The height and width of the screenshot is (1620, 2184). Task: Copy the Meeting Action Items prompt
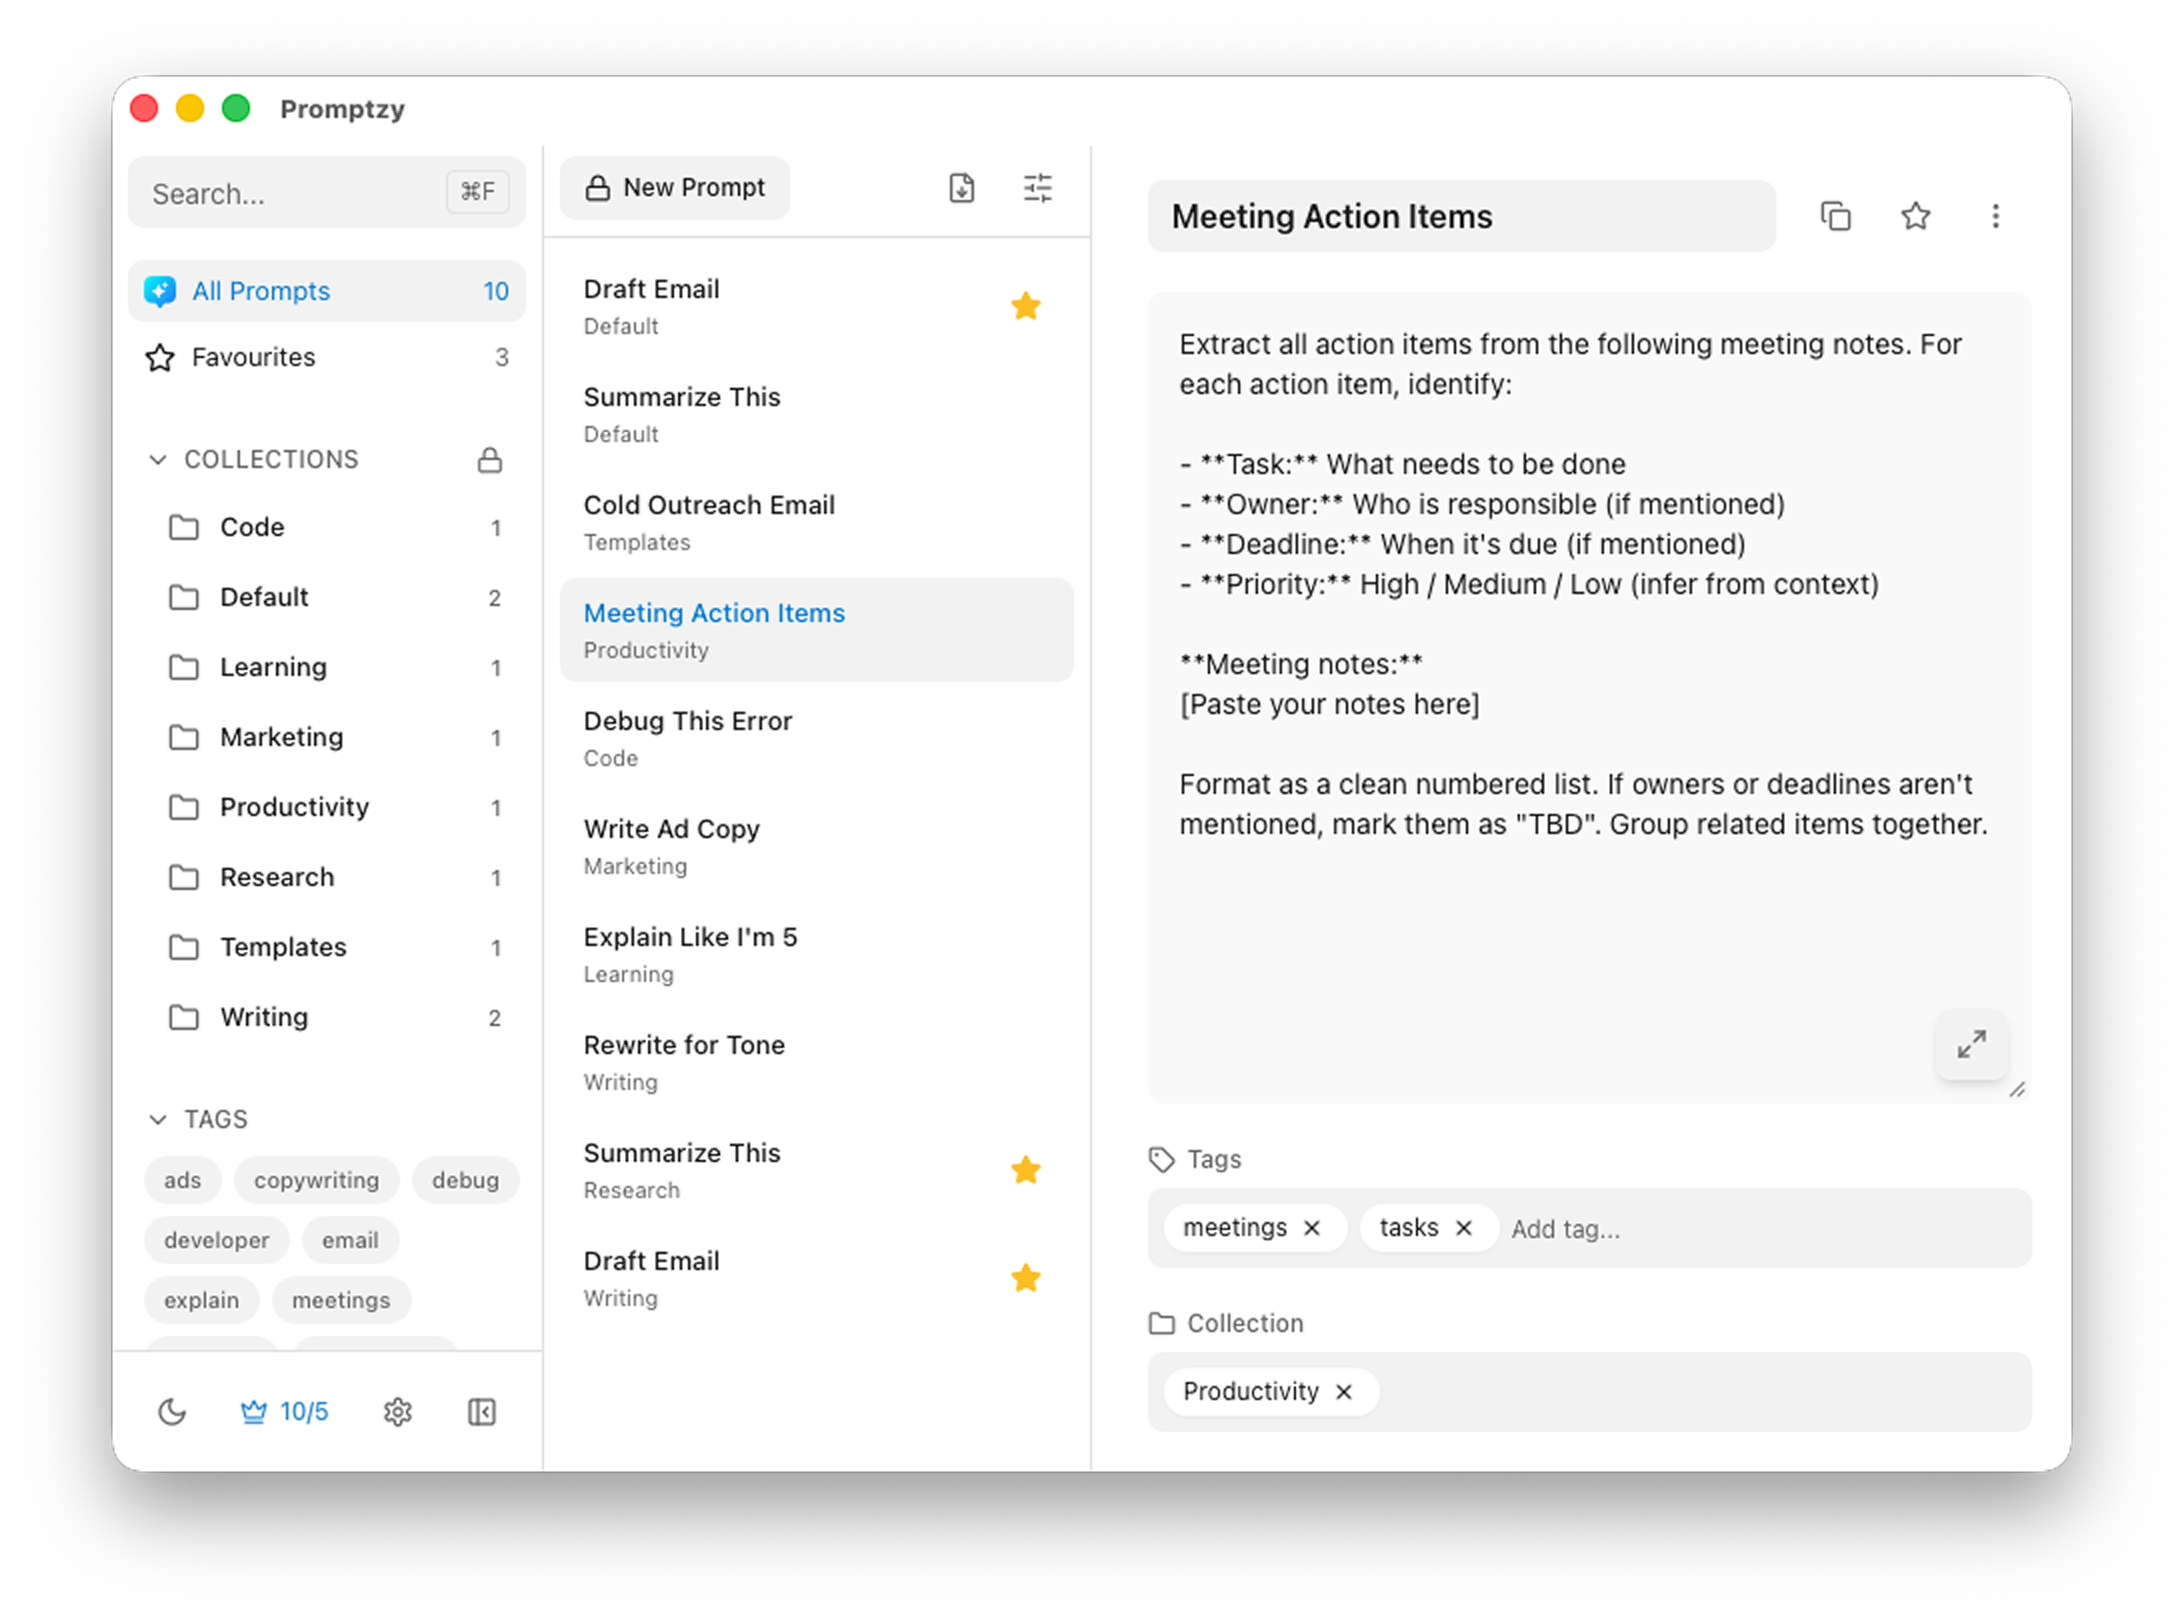(x=1835, y=216)
